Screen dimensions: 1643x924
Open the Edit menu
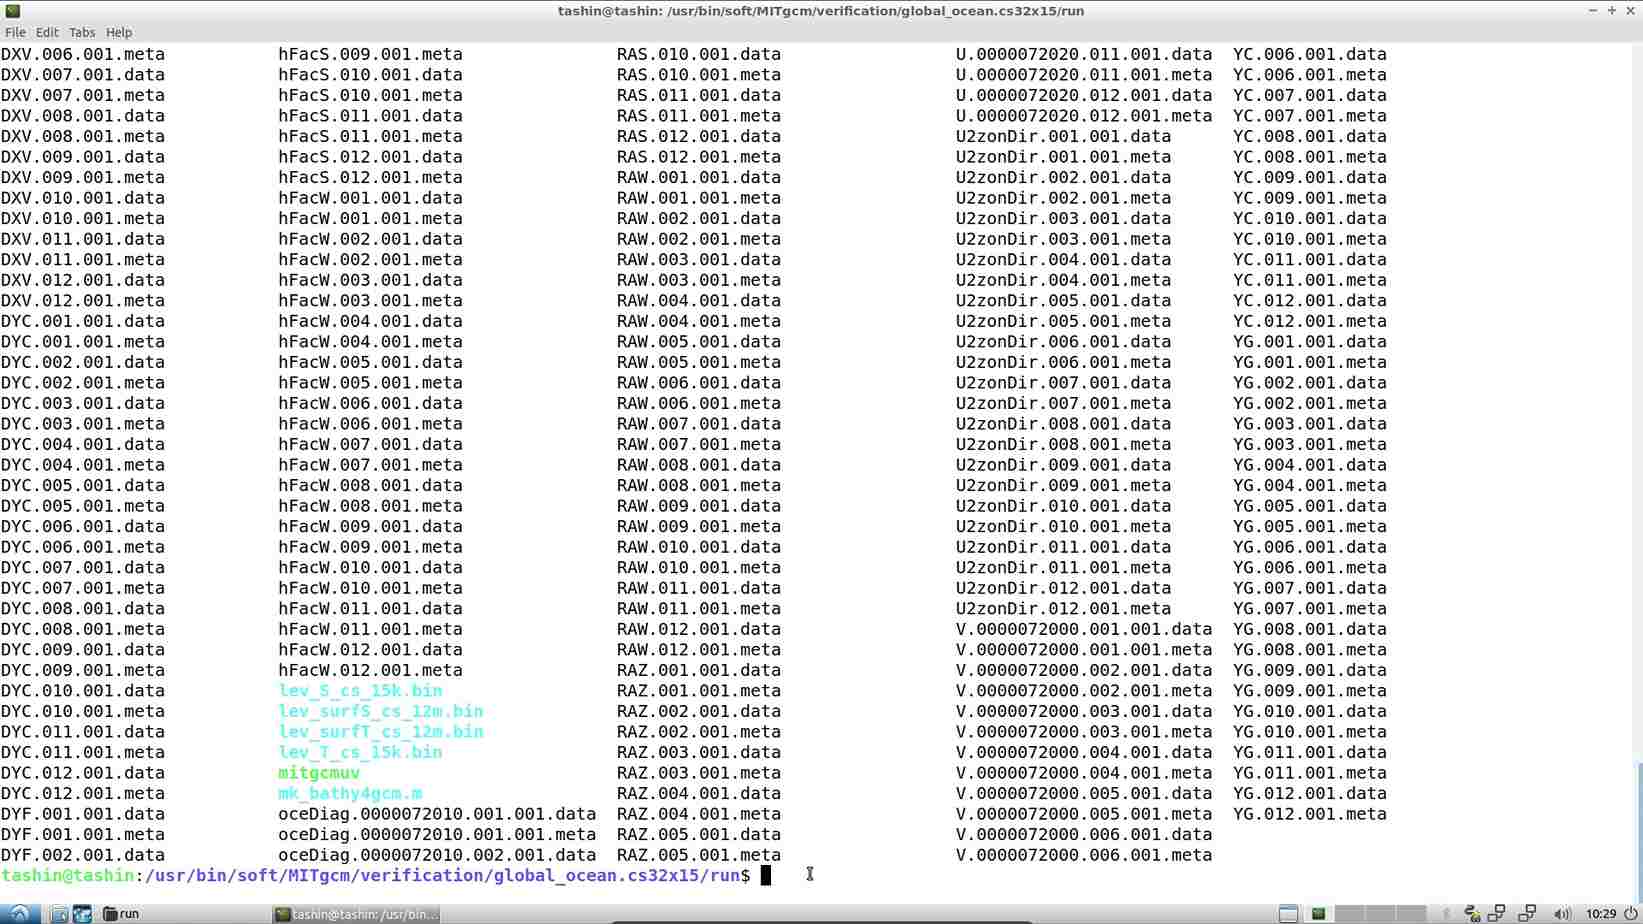click(x=47, y=32)
